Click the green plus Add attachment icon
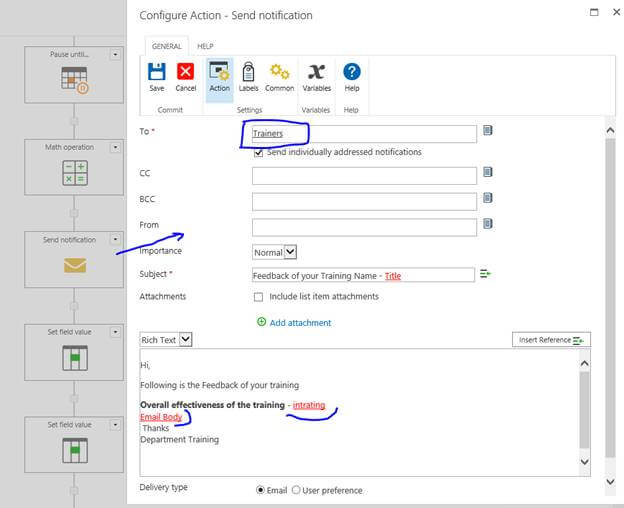This screenshot has height=508, width=624. point(261,322)
